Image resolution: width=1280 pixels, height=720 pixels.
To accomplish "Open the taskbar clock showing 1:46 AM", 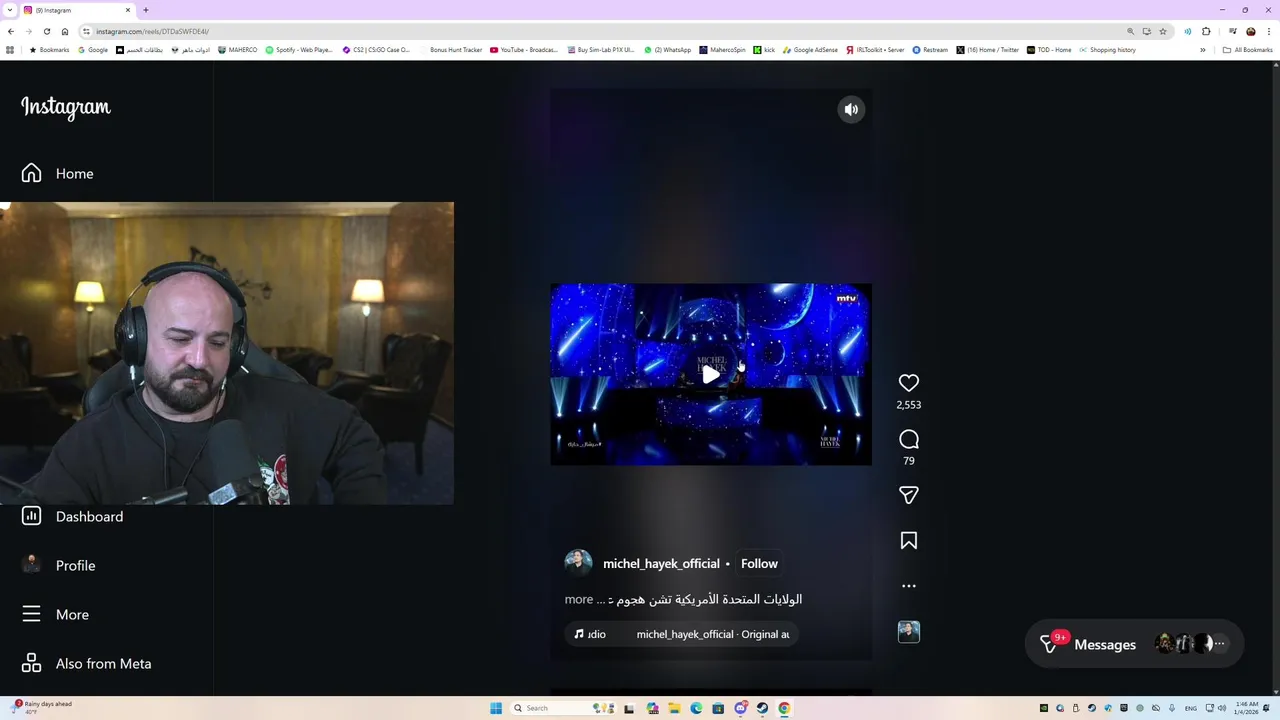I will tap(1246, 708).
